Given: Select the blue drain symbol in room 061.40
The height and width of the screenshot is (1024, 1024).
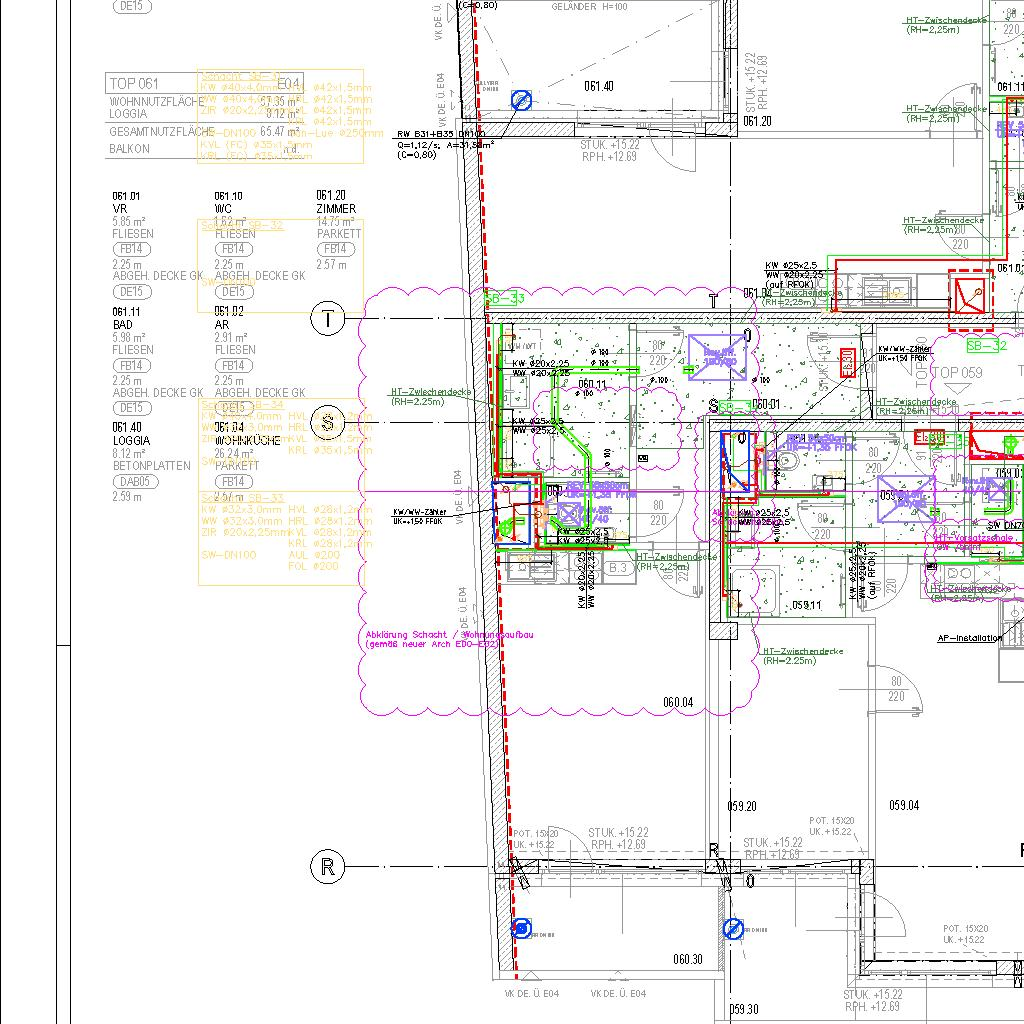Looking at the screenshot, I should (x=521, y=100).
